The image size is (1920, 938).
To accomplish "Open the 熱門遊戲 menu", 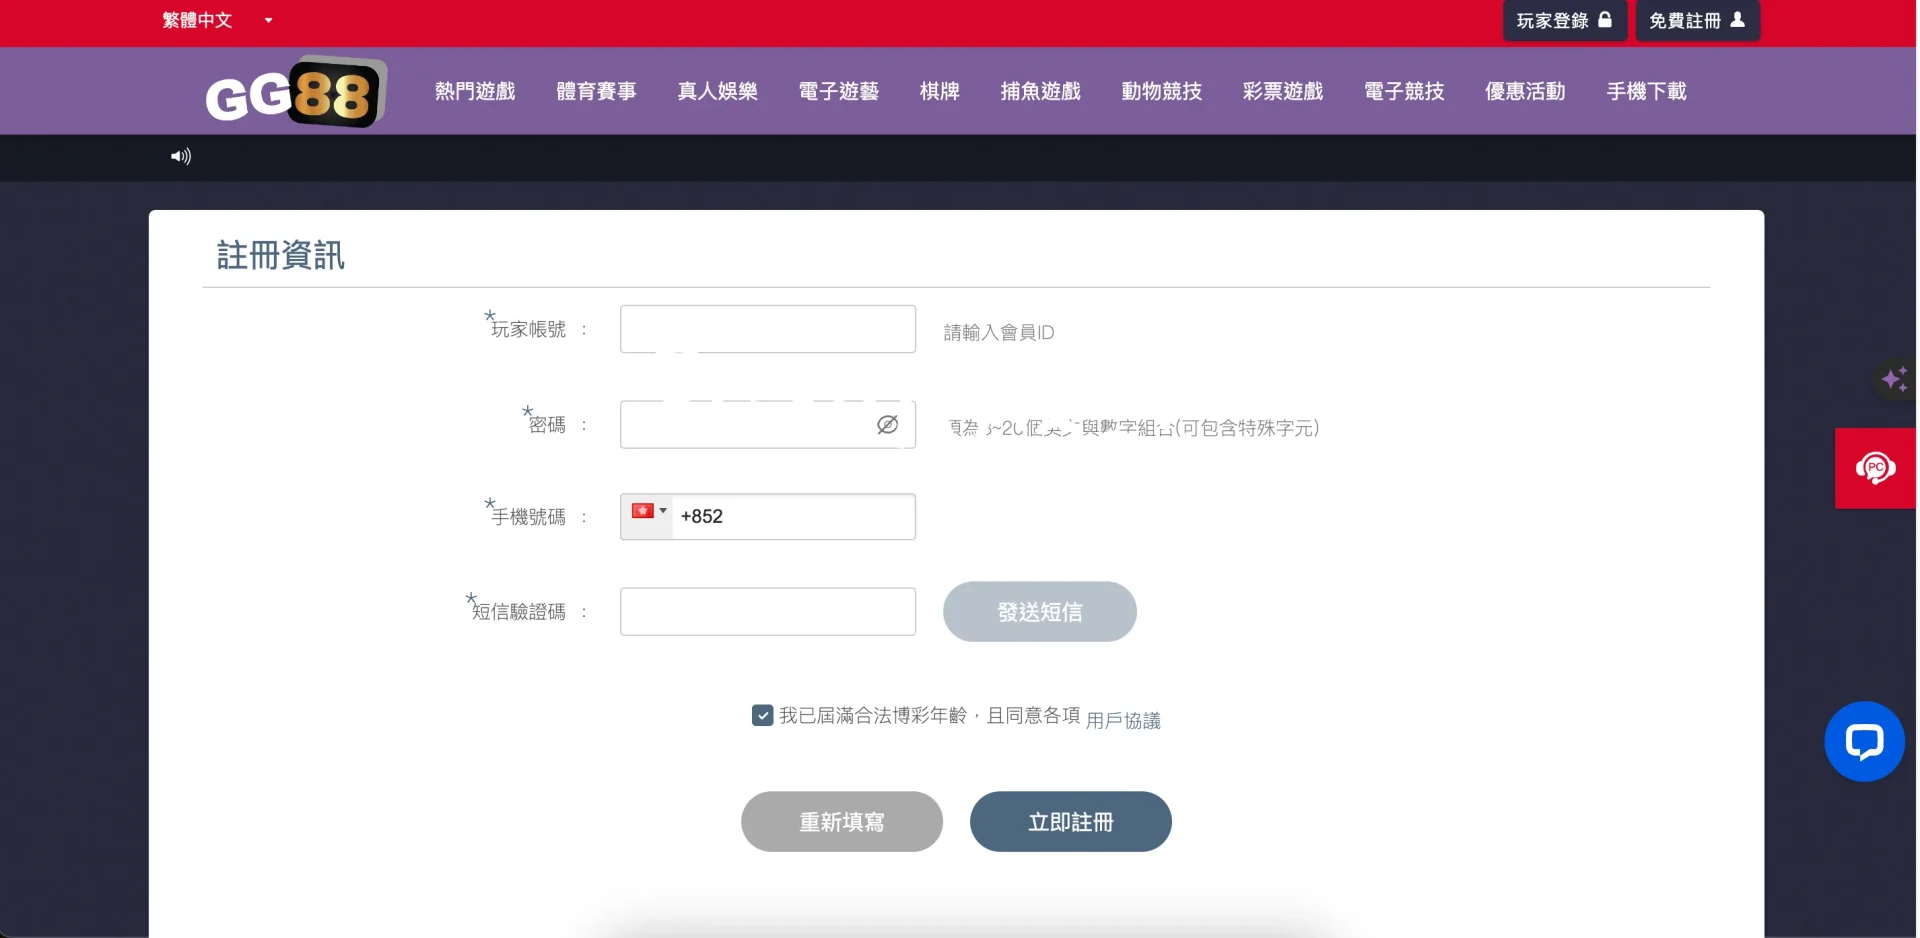I will coord(475,92).
